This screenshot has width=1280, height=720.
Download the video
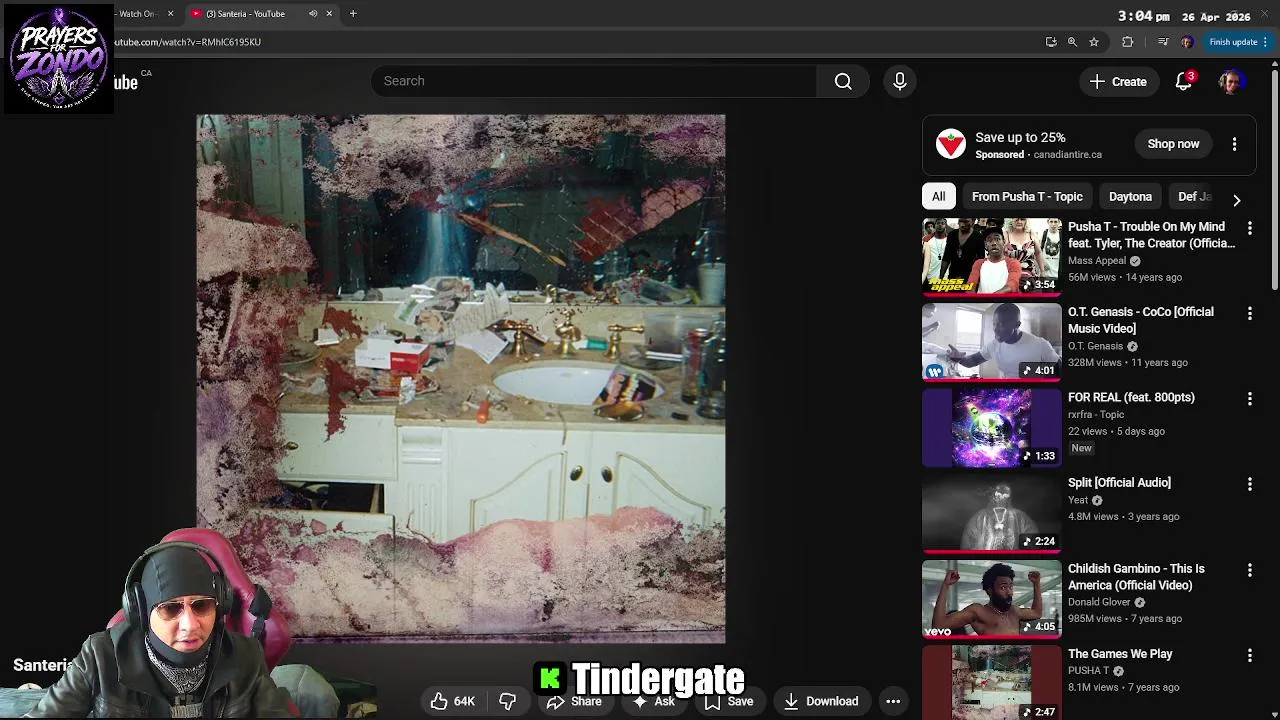point(821,701)
